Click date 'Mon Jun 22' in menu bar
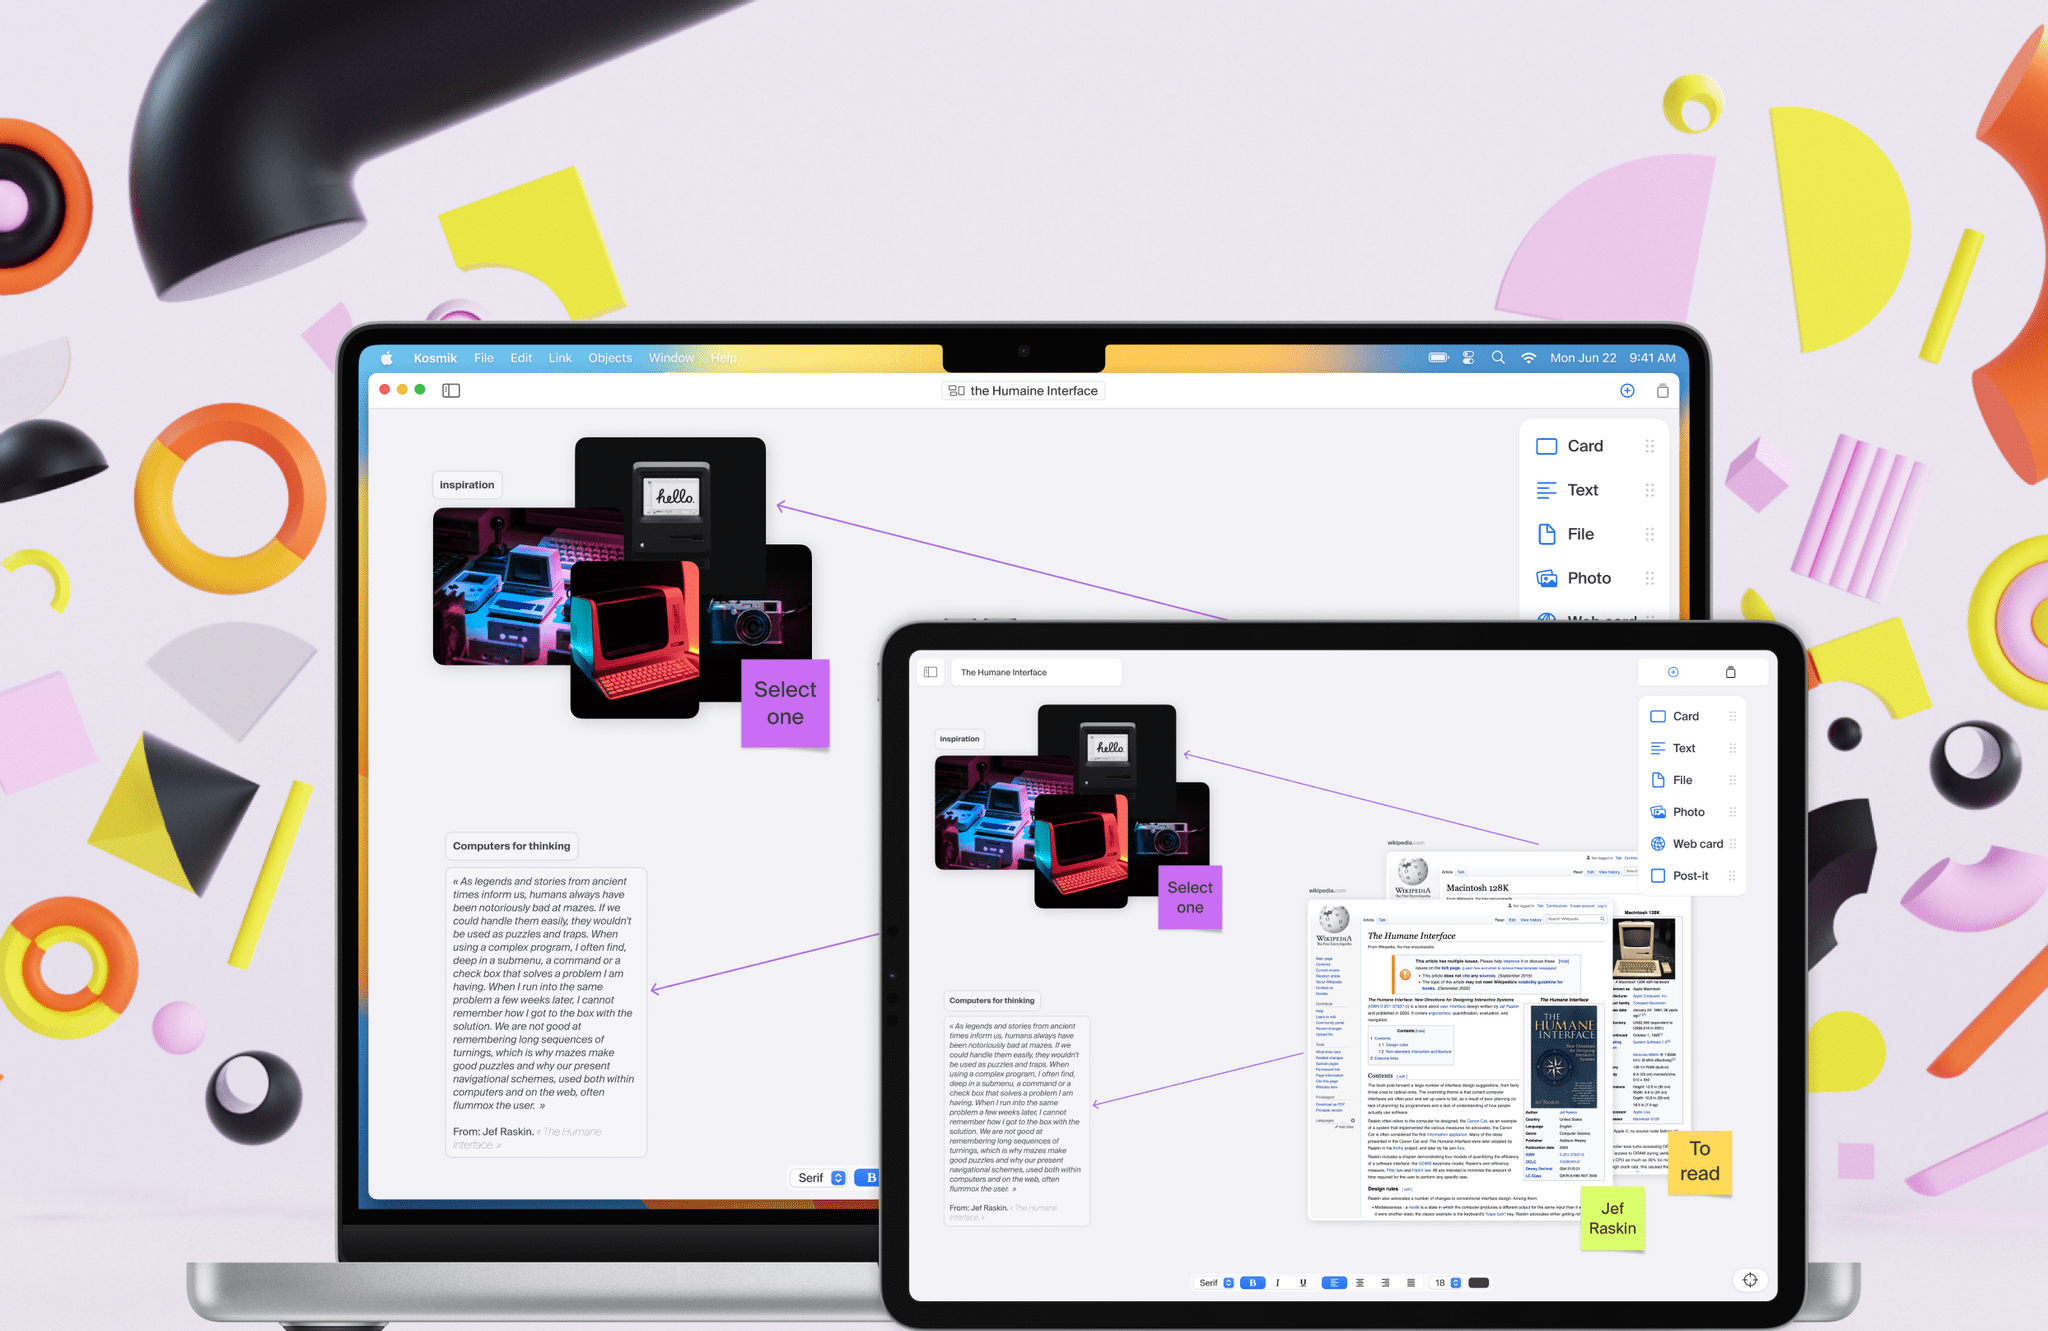This screenshot has width=2048, height=1331. click(1583, 358)
